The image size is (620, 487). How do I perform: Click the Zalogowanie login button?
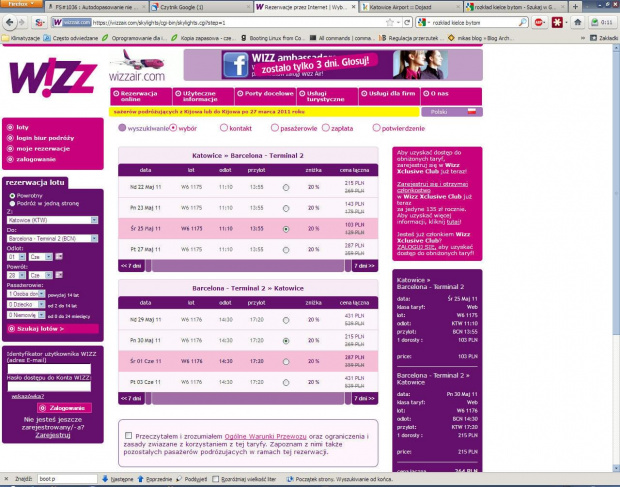click(x=64, y=408)
